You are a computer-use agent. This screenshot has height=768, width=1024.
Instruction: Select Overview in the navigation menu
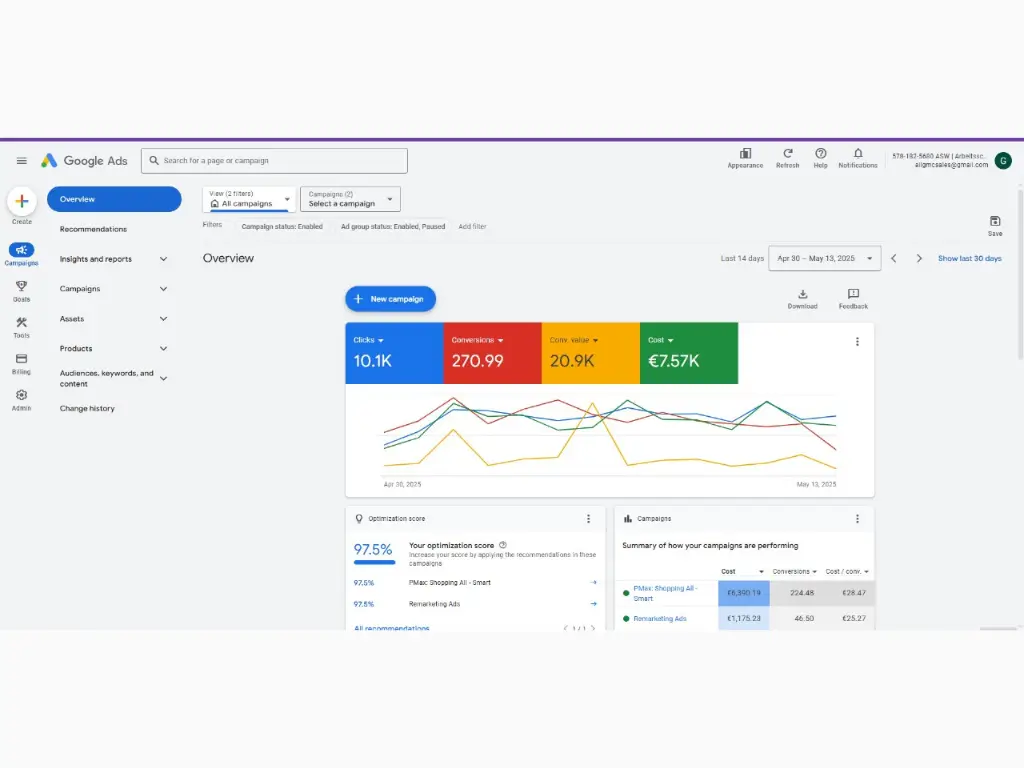tap(114, 199)
